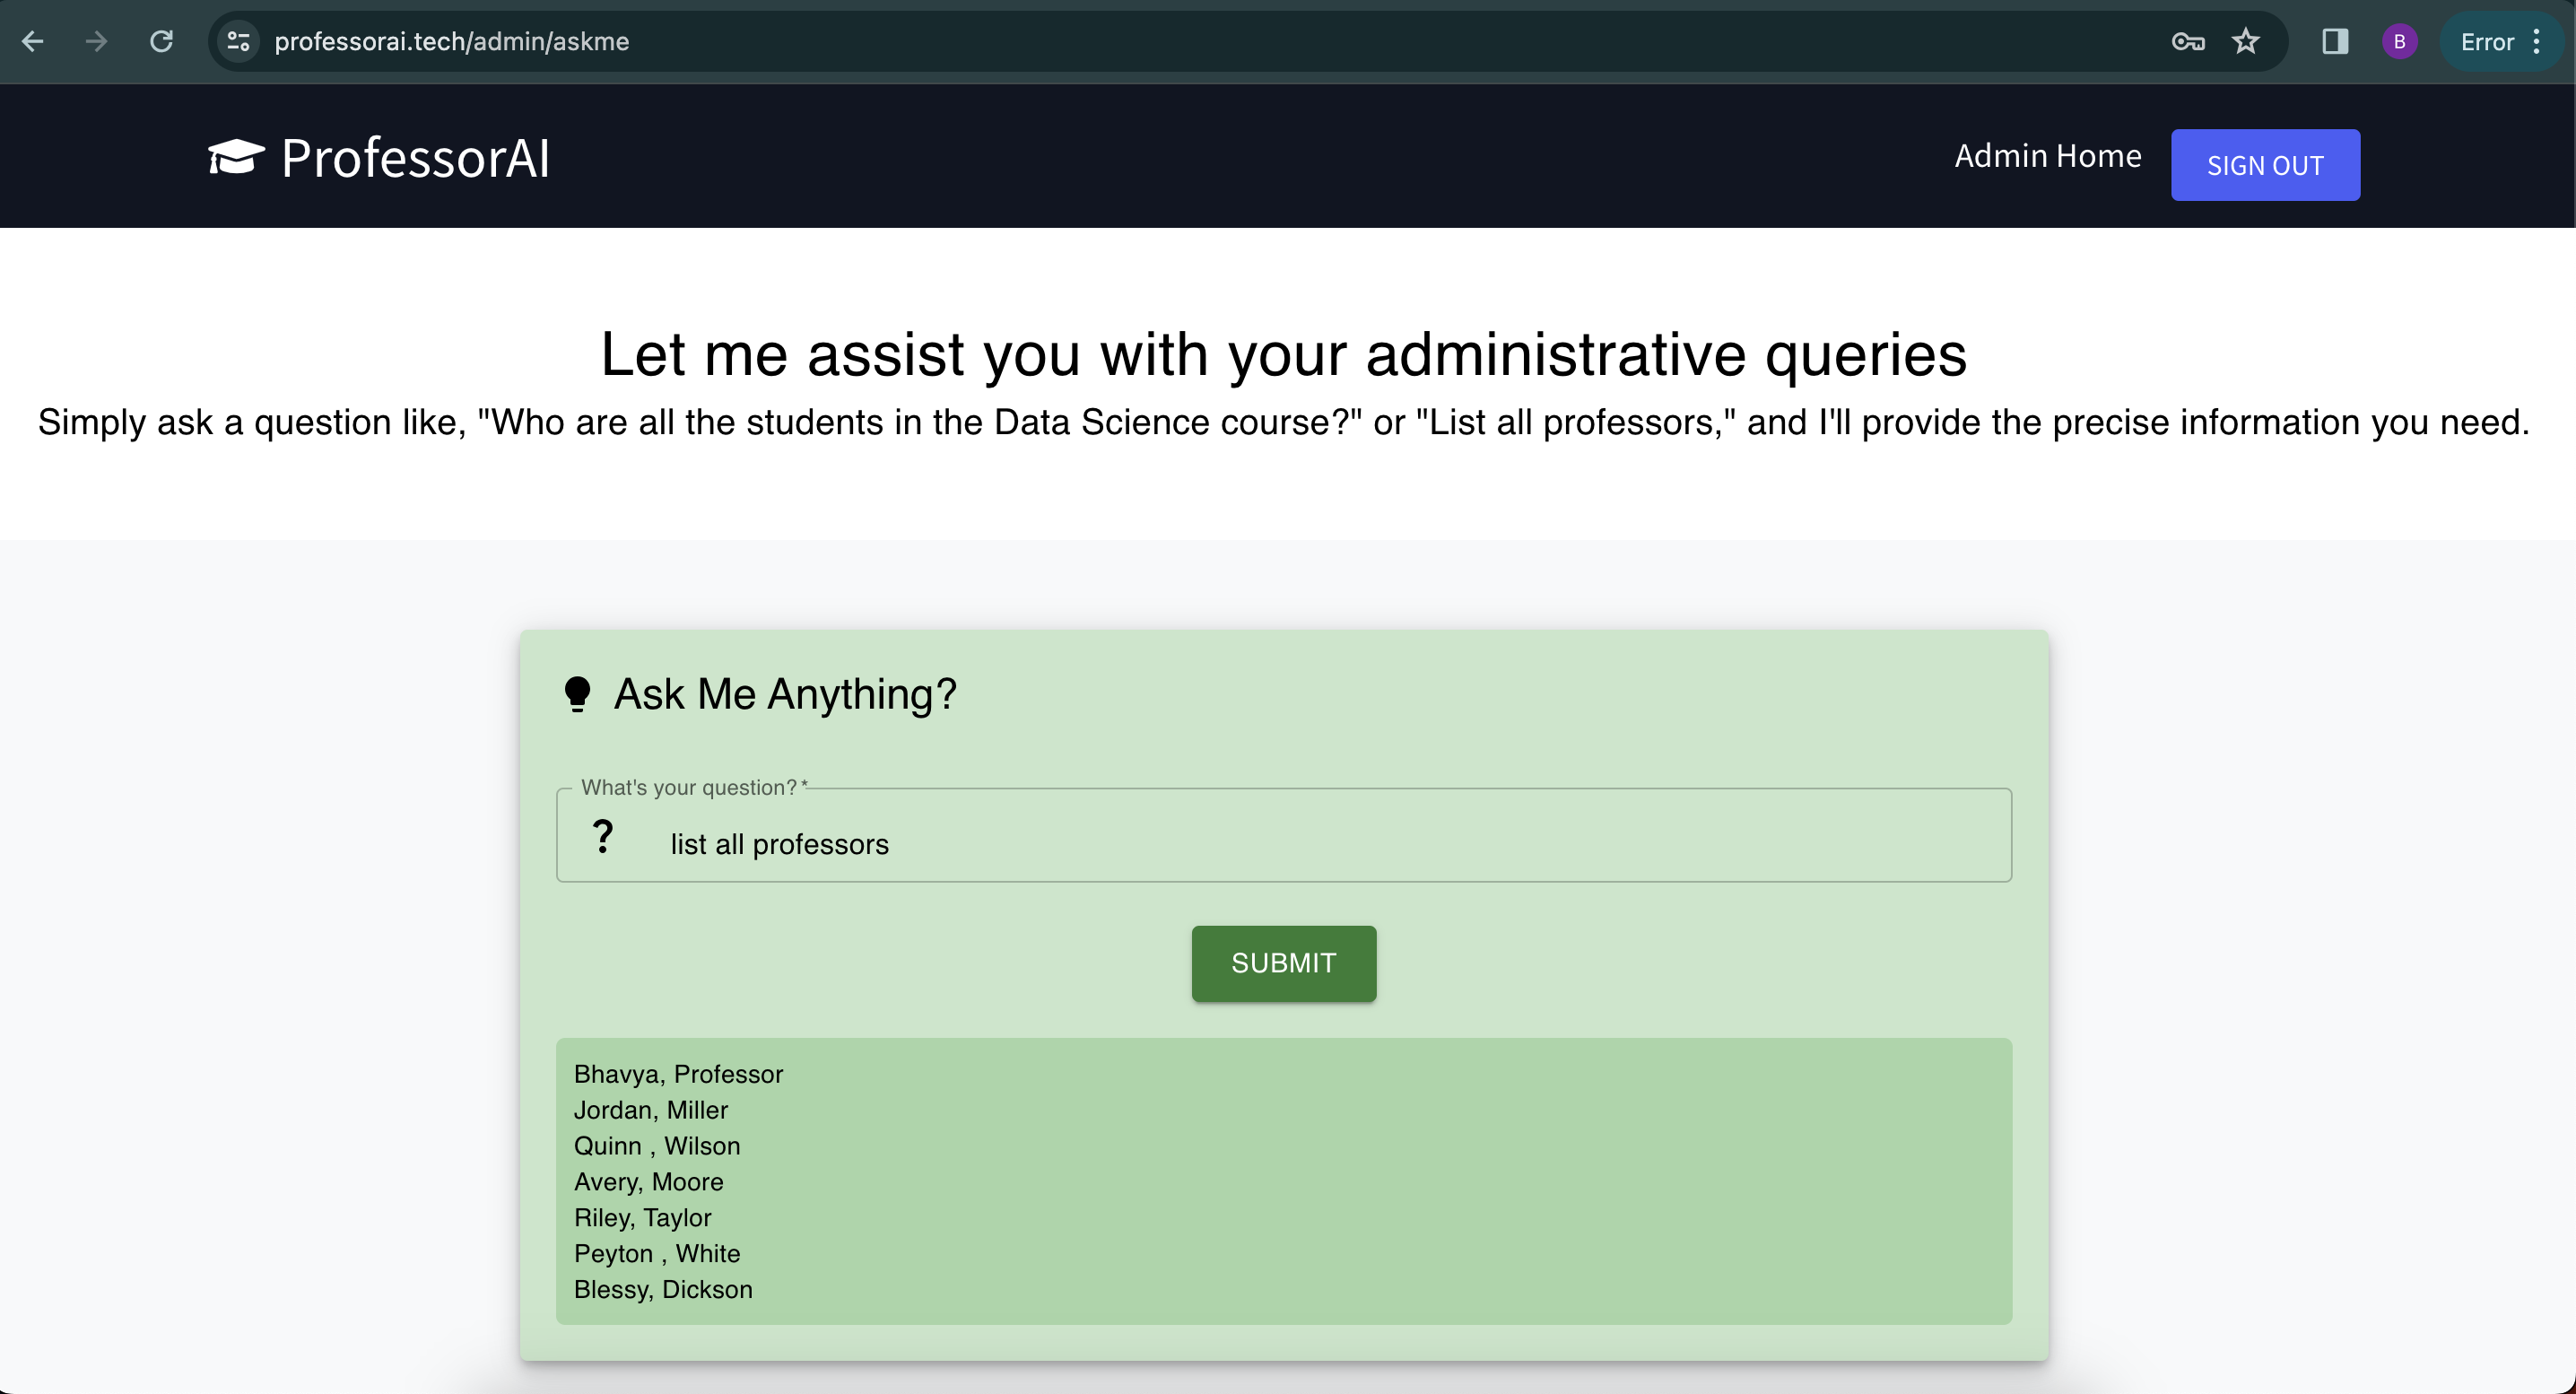The width and height of the screenshot is (2576, 1394).
Task: Select the 'Blessy, Dickson' result line
Action: coord(663,1289)
